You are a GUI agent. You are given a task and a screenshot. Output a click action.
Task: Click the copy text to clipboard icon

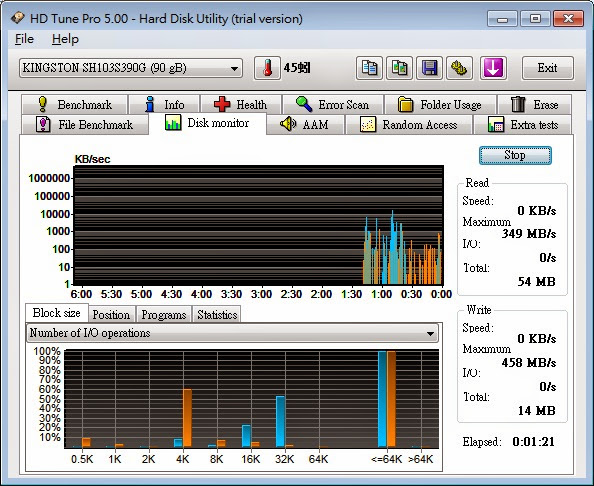[369, 68]
